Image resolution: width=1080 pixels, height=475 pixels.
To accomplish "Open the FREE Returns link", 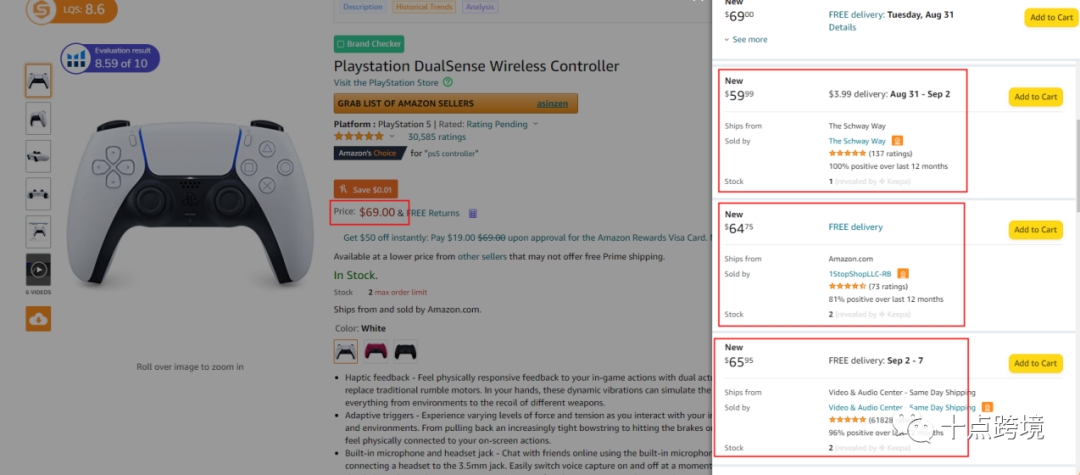I will 433,213.
